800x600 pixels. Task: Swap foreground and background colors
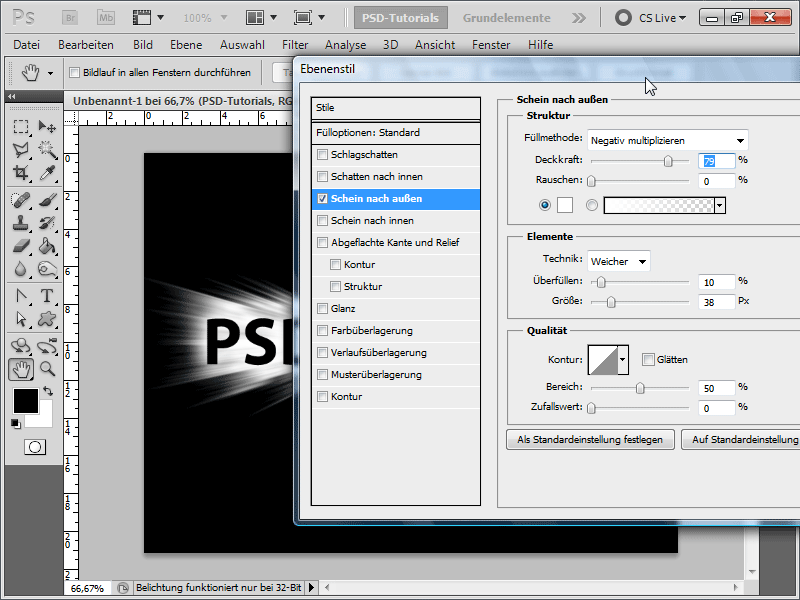48,391
